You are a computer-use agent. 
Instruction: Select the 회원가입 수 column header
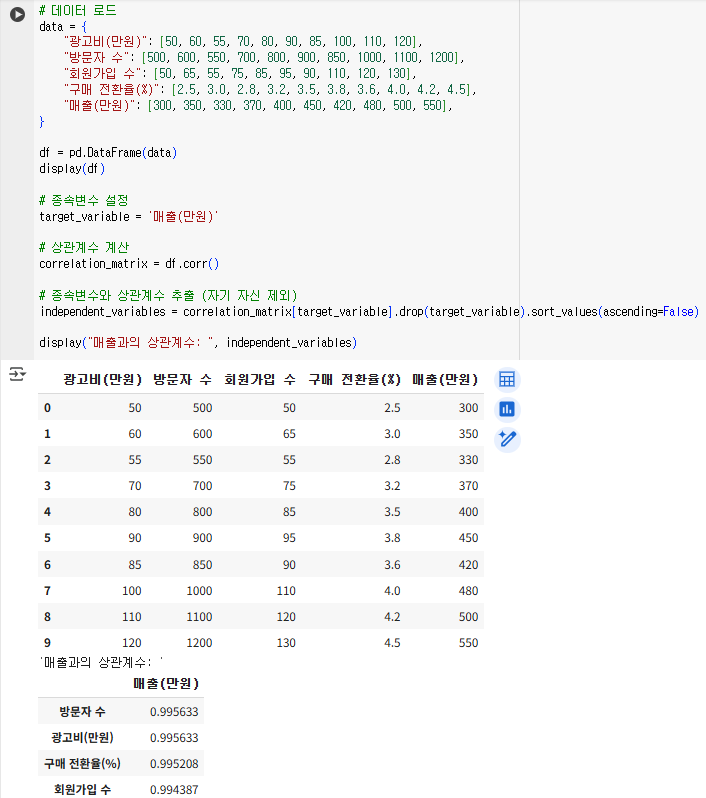click(x=260, y=380)
